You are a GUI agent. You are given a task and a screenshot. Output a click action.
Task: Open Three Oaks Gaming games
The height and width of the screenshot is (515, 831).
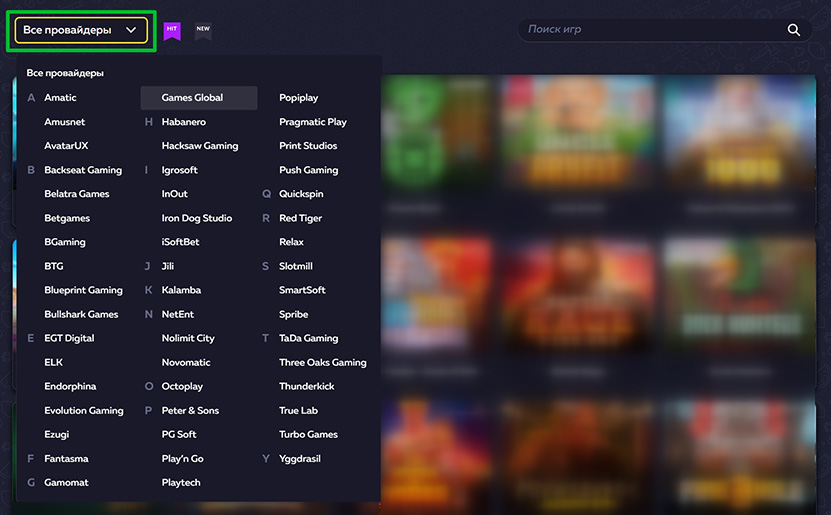point(323,362)
